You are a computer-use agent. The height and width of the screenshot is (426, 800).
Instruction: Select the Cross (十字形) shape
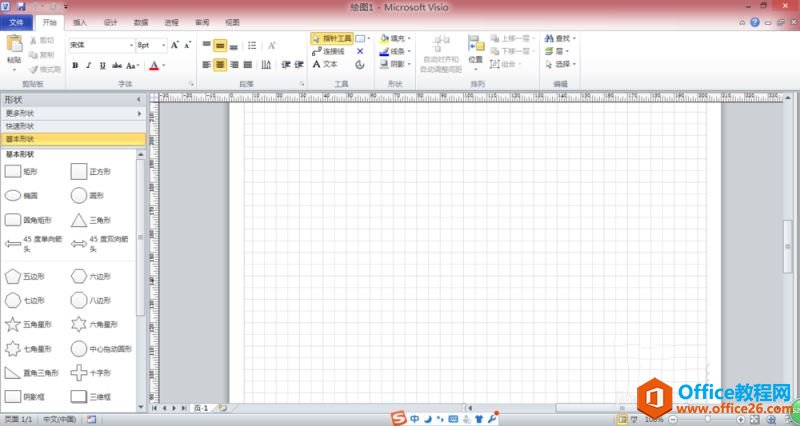tap(91, 372)
